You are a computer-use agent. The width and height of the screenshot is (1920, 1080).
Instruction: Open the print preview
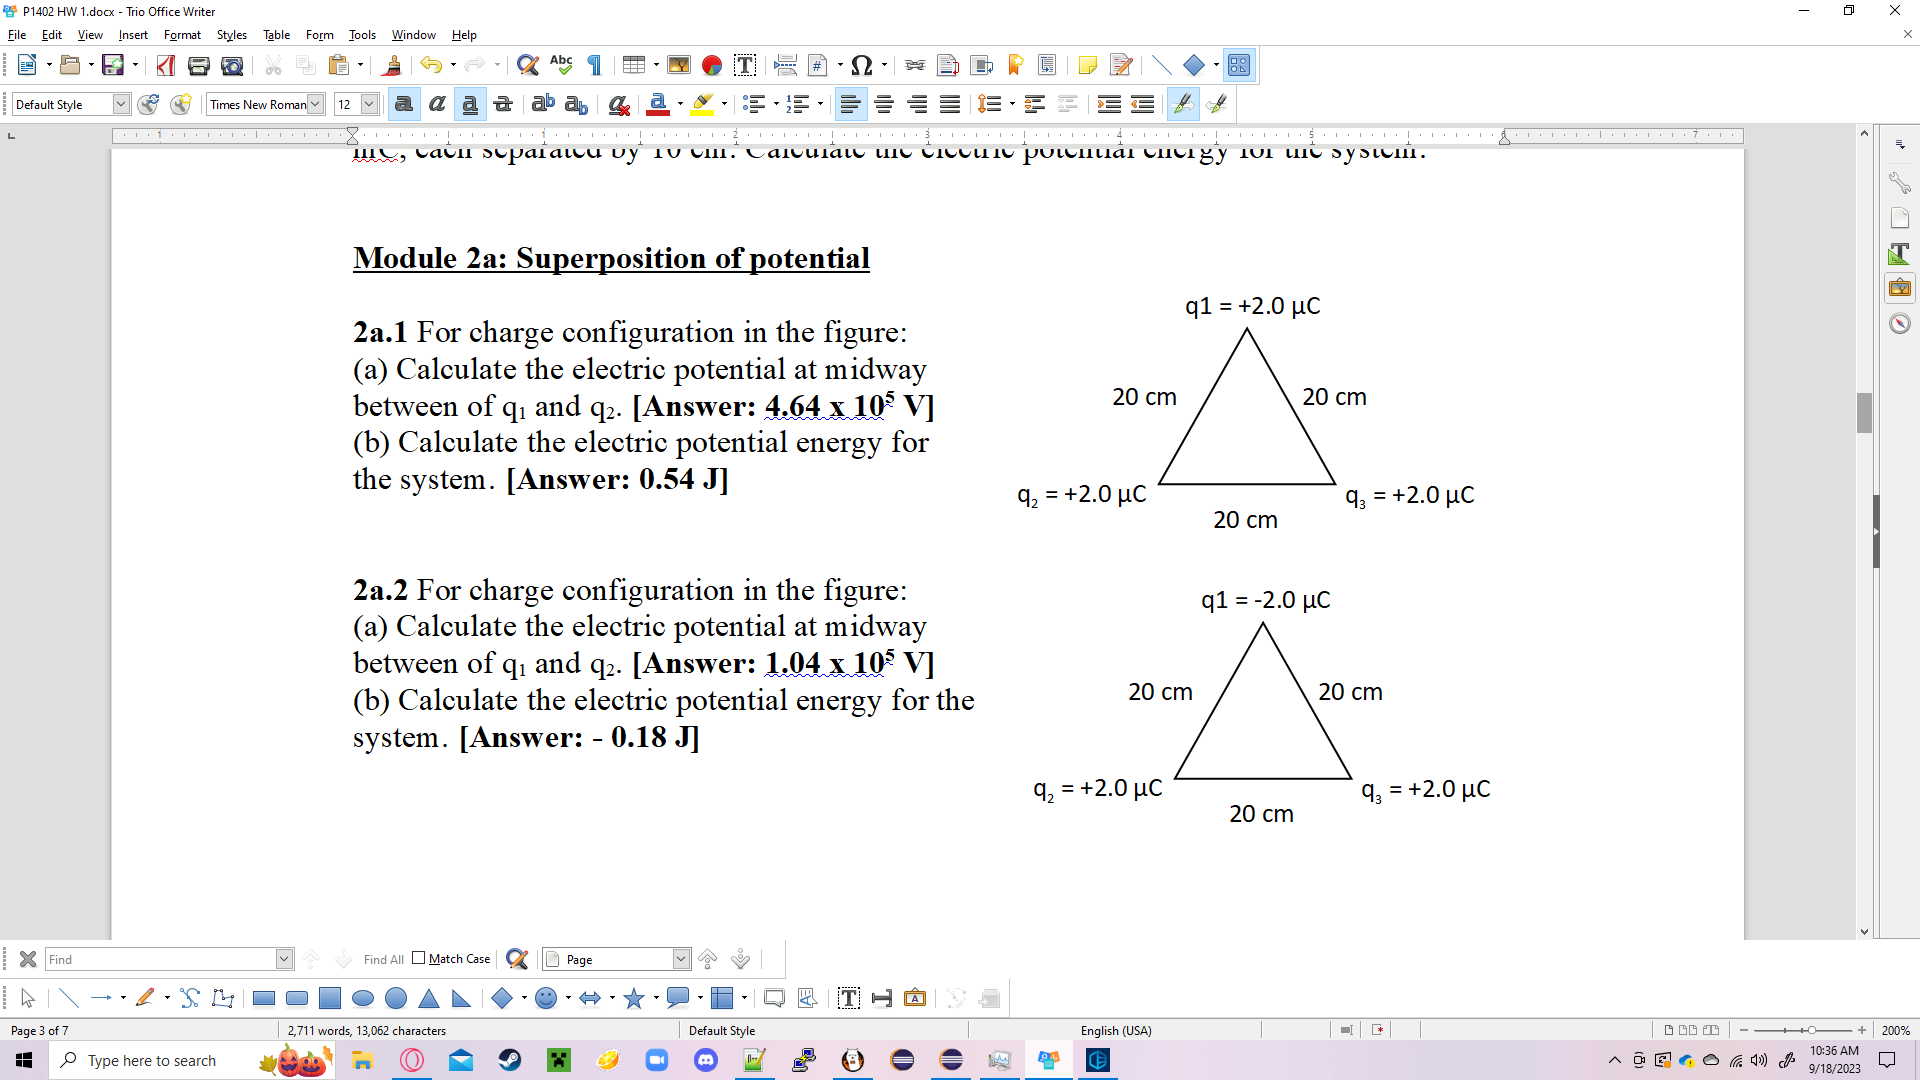click(x=232, y=64)
